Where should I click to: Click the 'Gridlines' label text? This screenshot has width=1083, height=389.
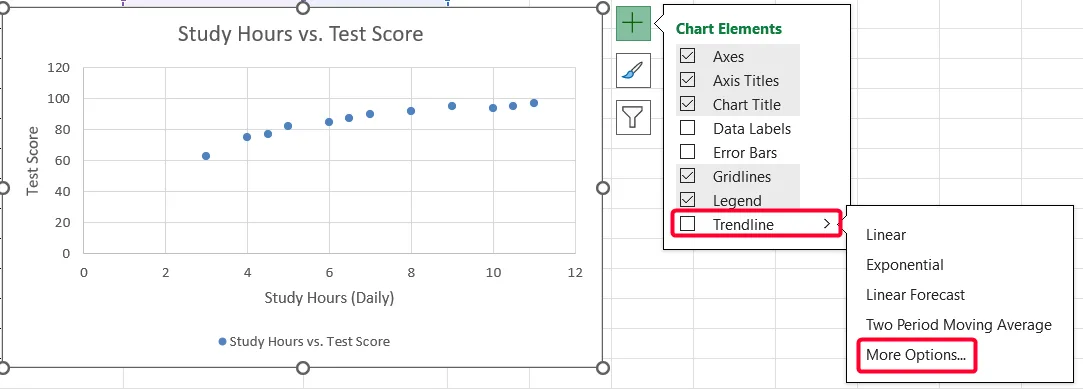(x=742, y=177)
